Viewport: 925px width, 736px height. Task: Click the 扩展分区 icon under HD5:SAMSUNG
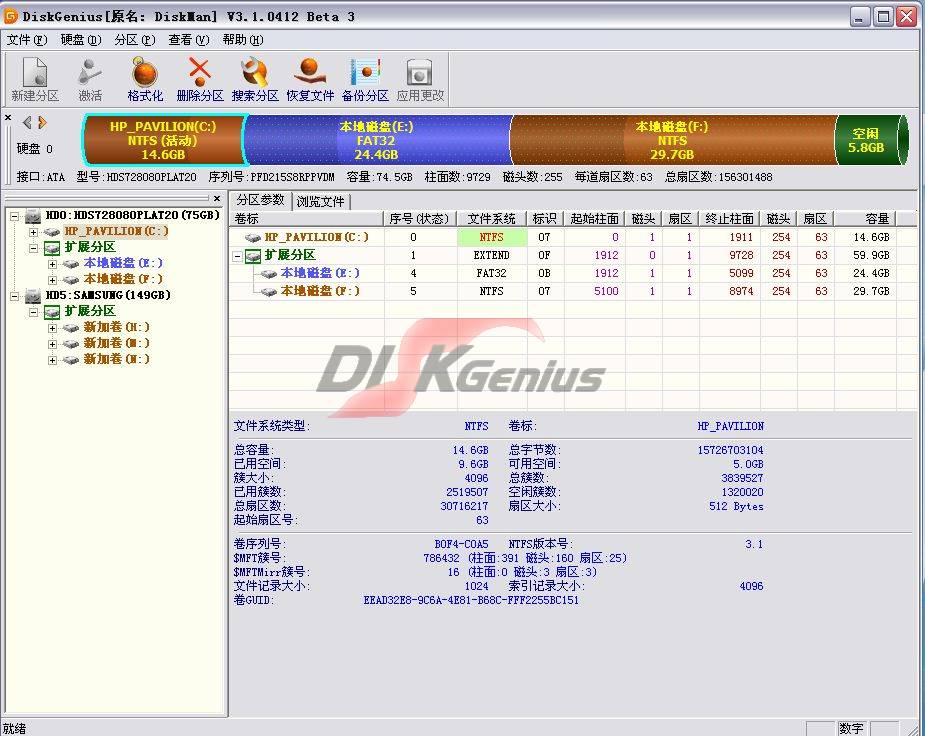[x=52, y=312]
